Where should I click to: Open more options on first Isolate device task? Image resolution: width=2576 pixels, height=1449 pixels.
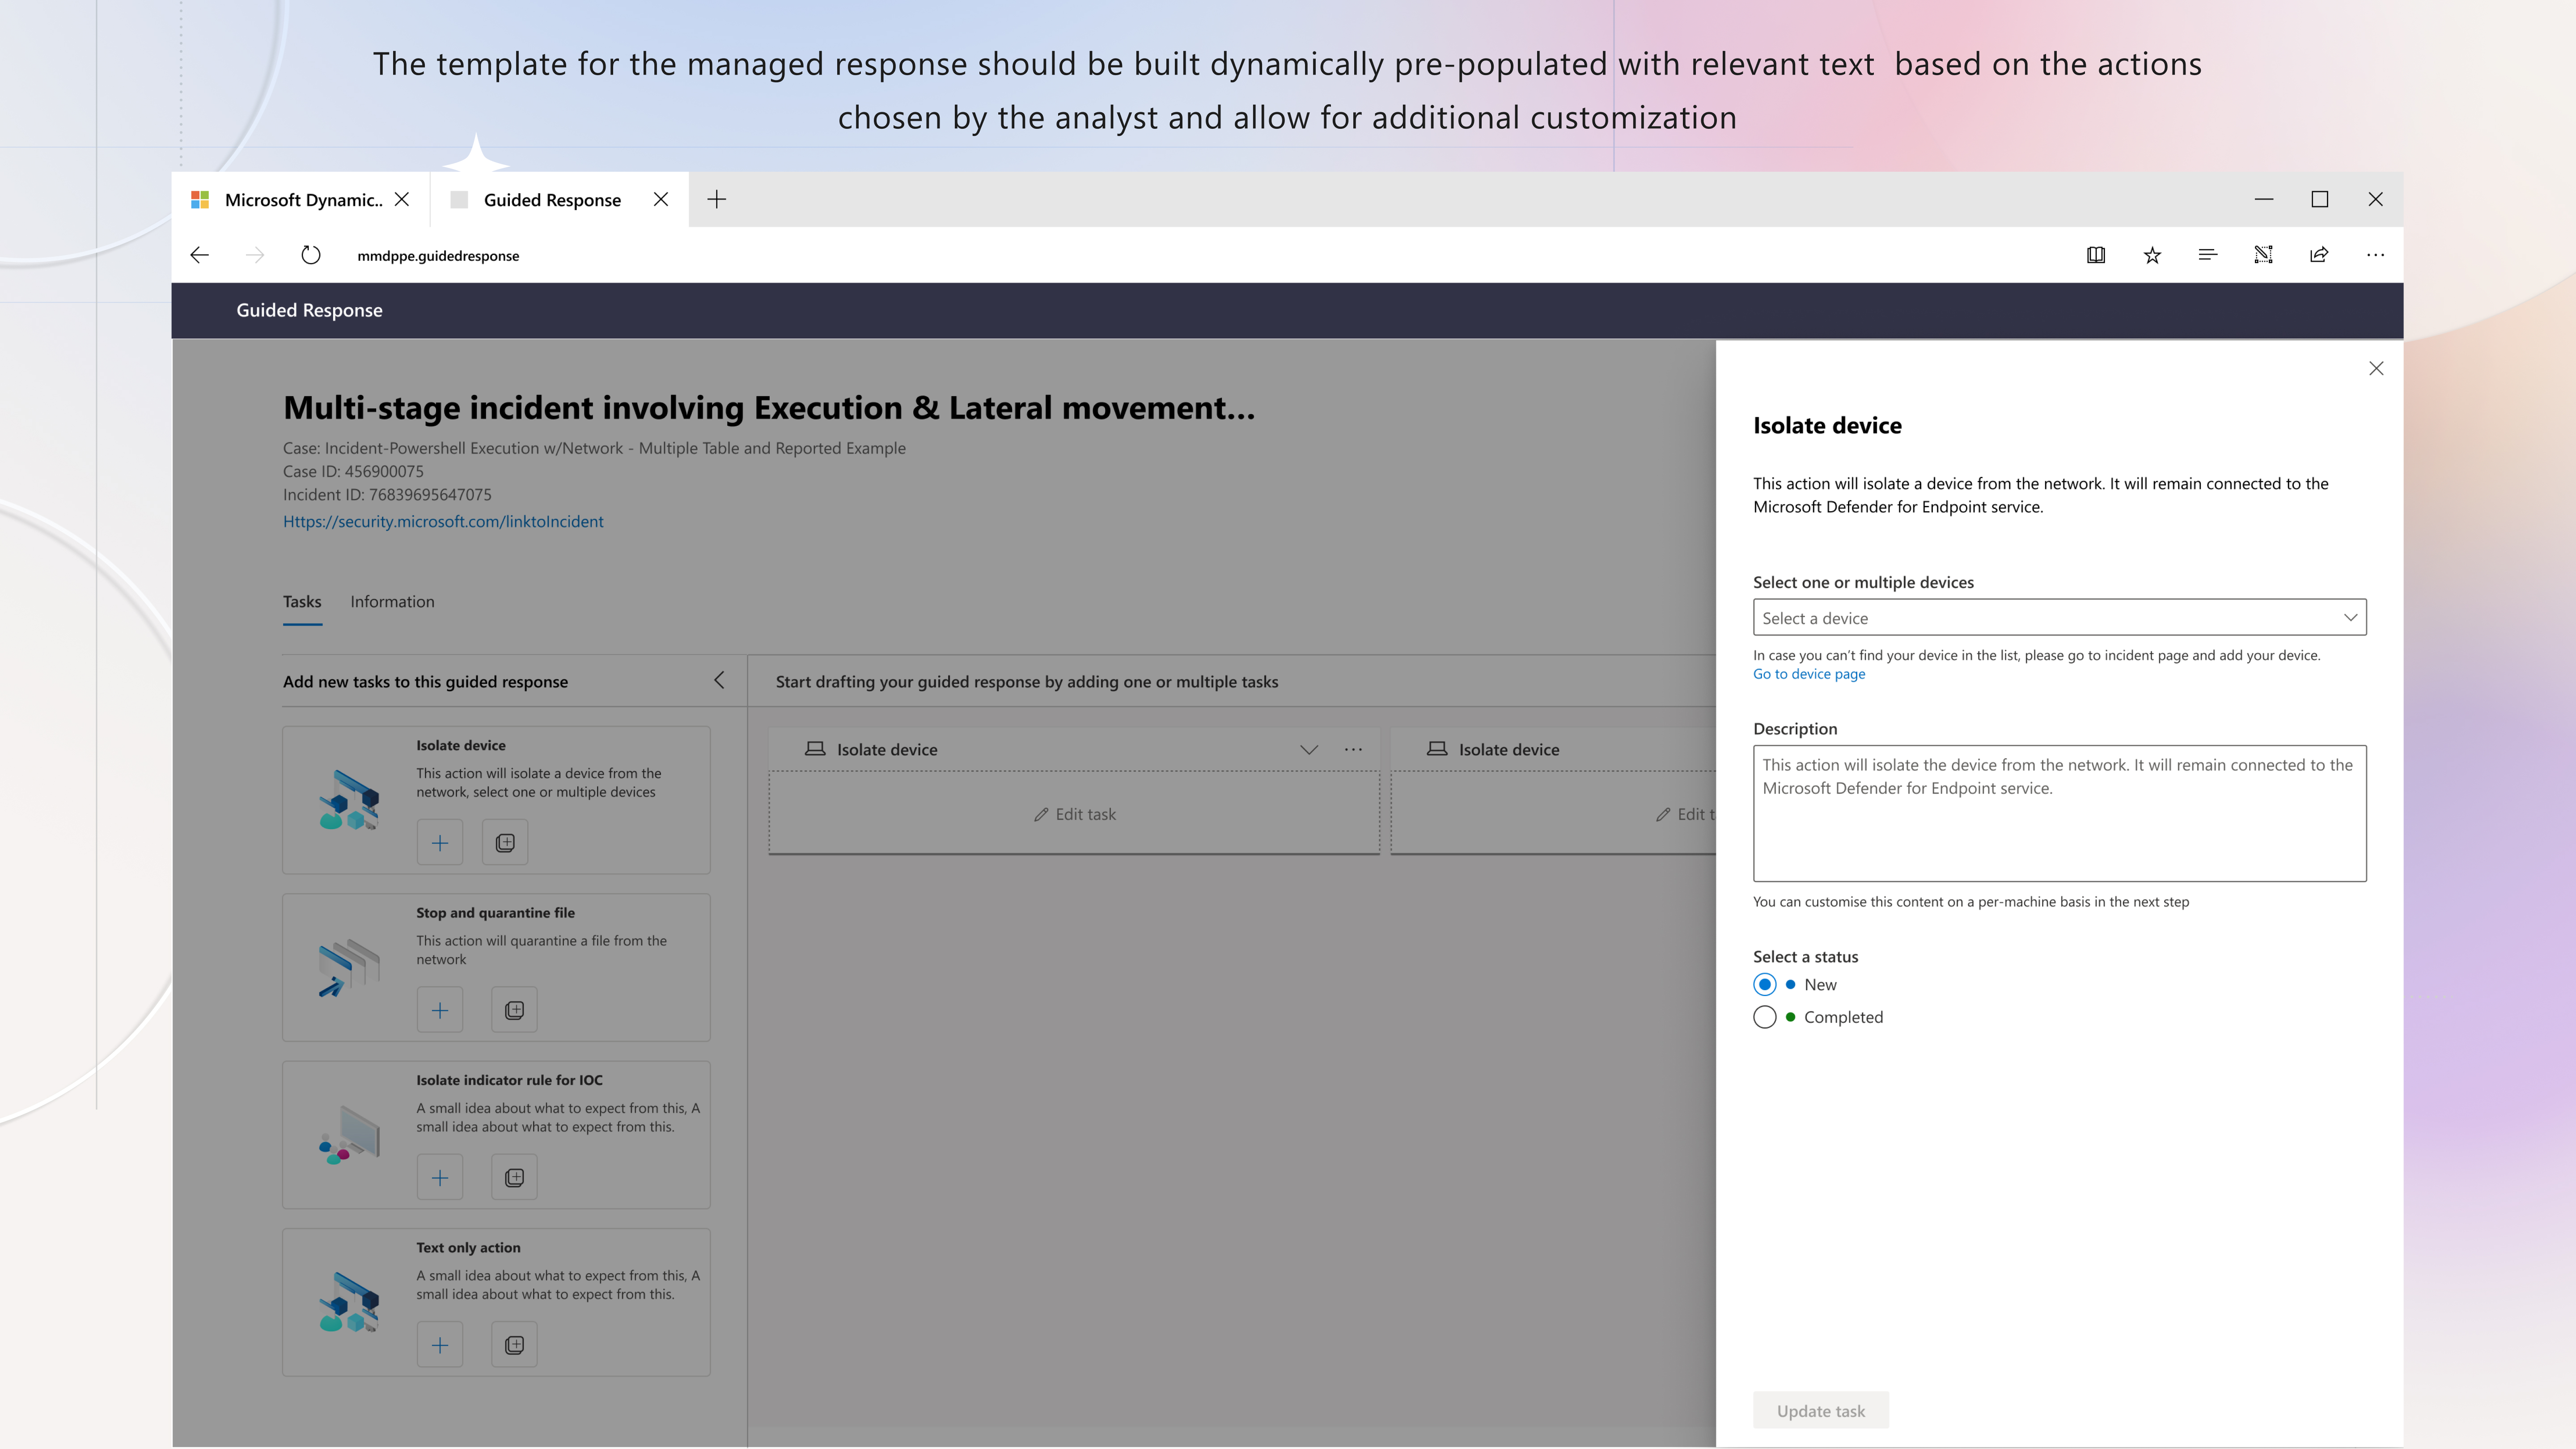click(x=1353, y=749)
